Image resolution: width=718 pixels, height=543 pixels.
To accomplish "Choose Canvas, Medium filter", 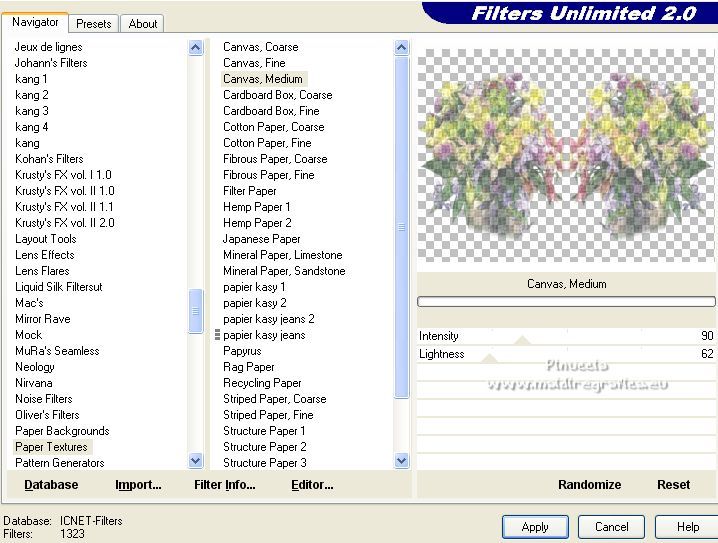I will (263, 79).
